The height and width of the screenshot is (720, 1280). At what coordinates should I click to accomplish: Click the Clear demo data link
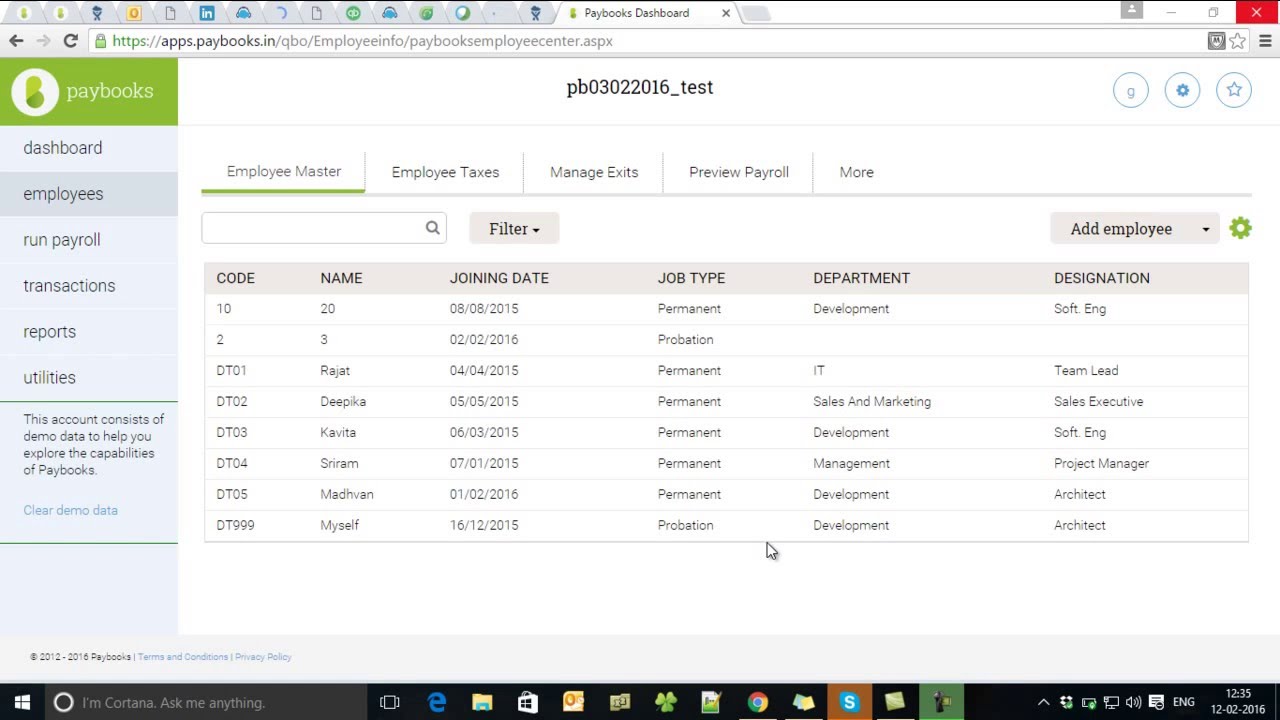[x=70, y=510]
